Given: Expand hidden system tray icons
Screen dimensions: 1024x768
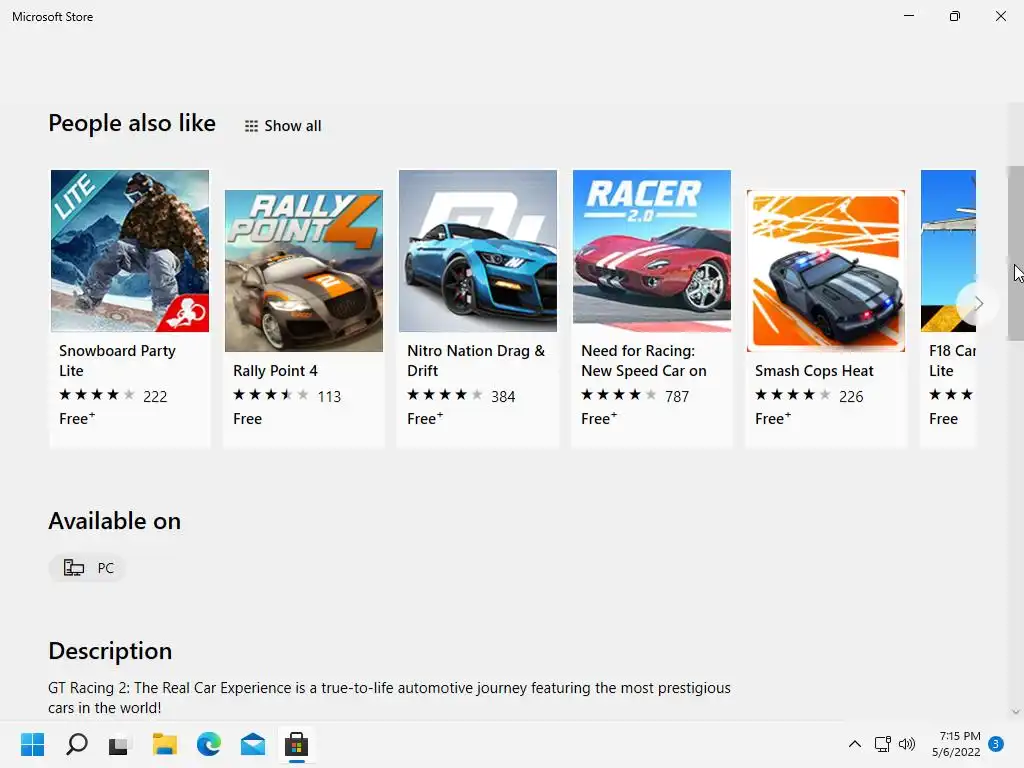Looking at the screenshot, I should click(854, 744).
